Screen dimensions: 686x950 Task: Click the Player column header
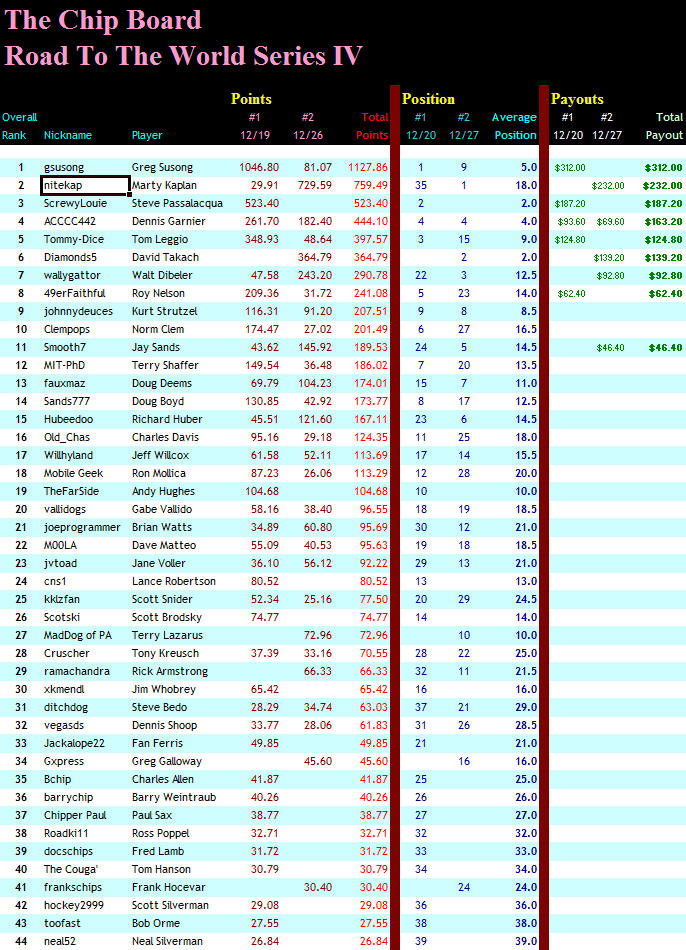click(147, 135)
